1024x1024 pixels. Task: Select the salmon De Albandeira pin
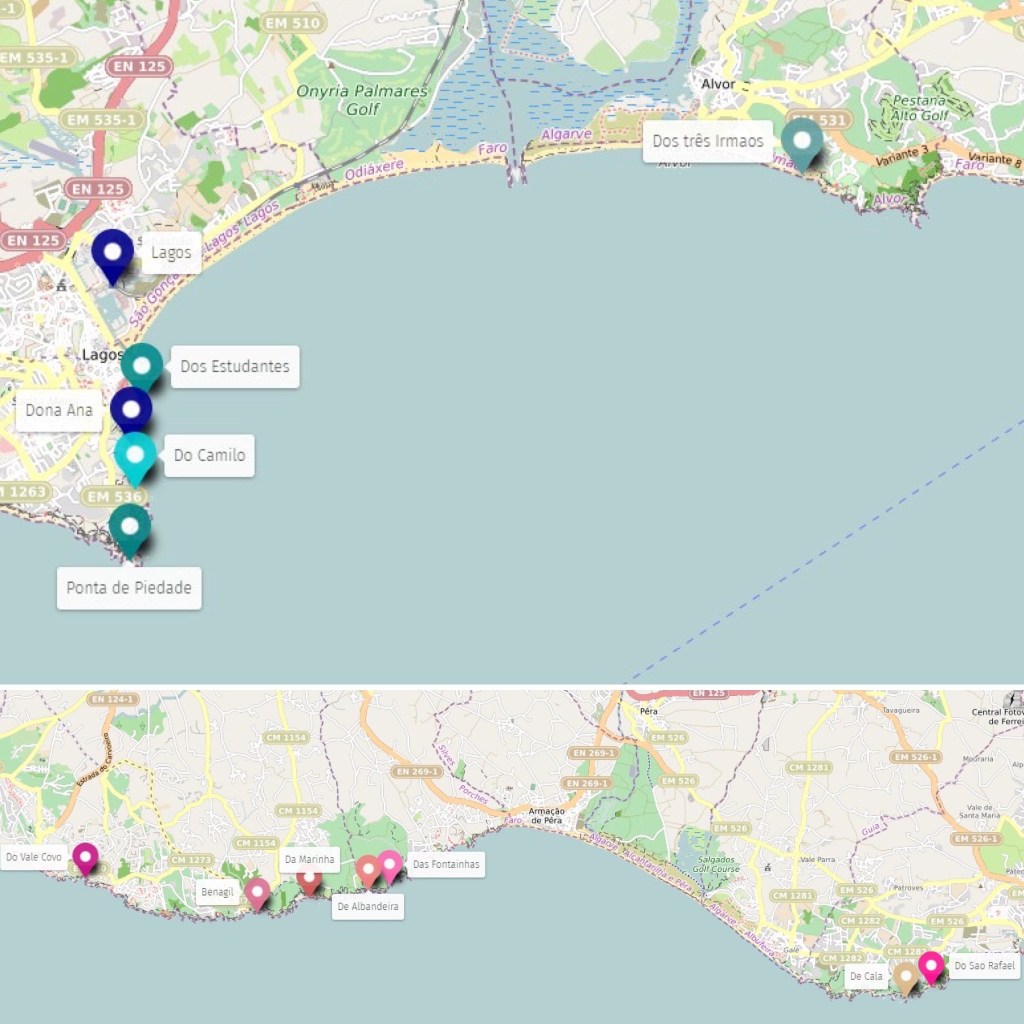point(368,872)
